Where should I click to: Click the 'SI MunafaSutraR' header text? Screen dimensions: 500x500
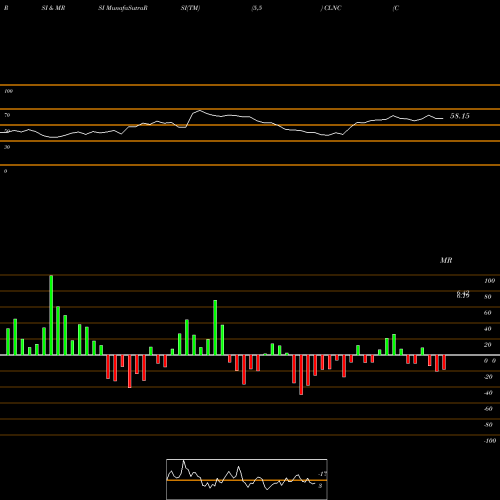(123, 8)
